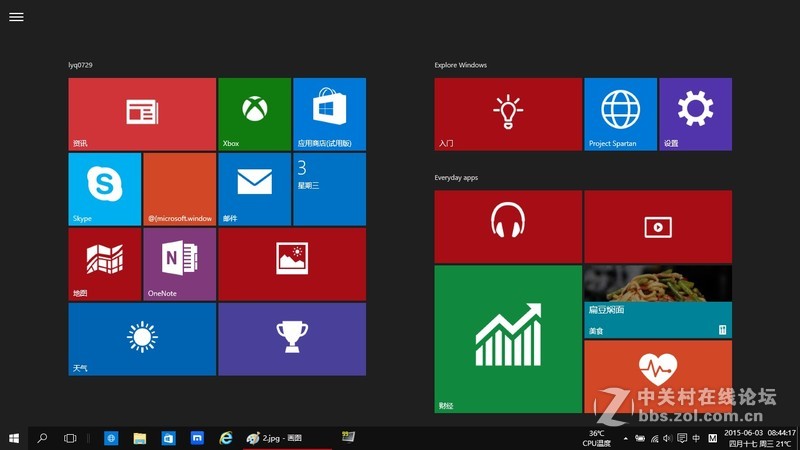
Task: Open the 邮件 mail tile
Action: (255, 189)
